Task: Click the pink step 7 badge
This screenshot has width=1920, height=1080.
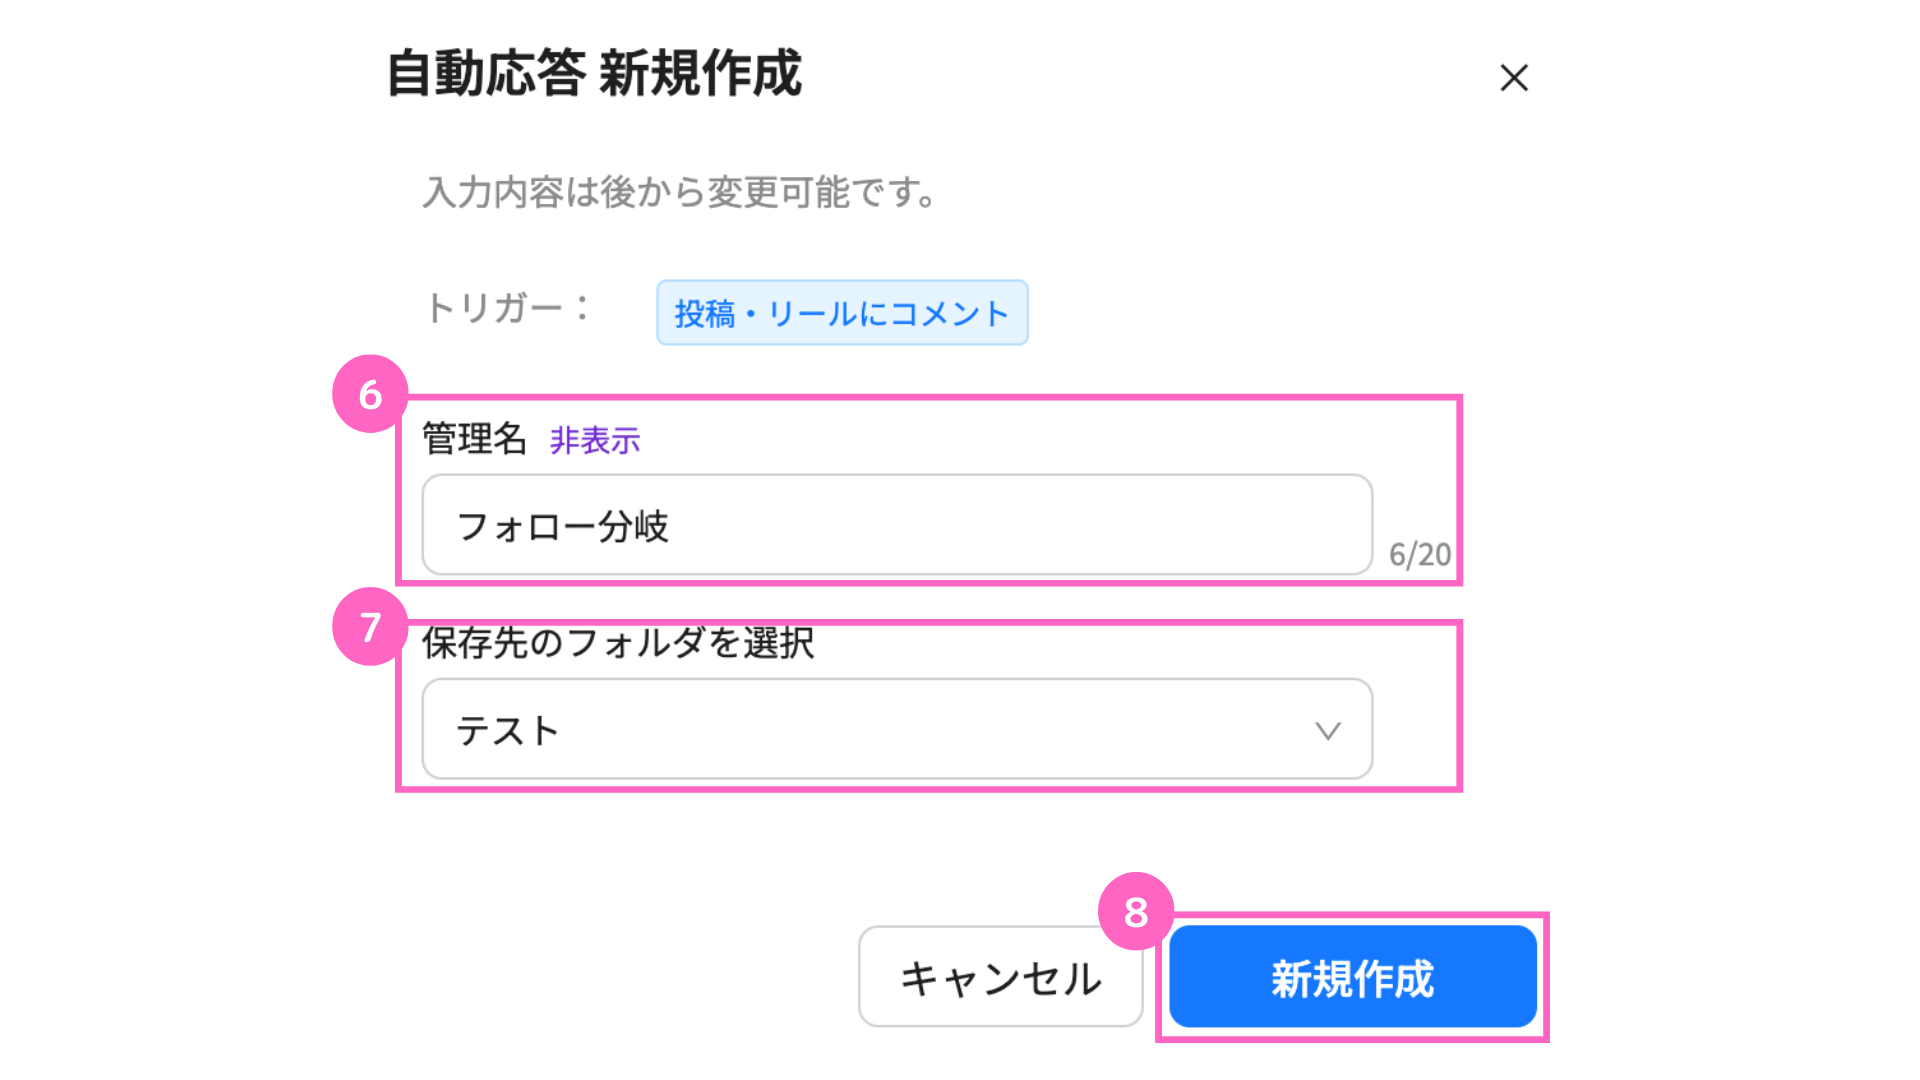Action: point(370,627)
